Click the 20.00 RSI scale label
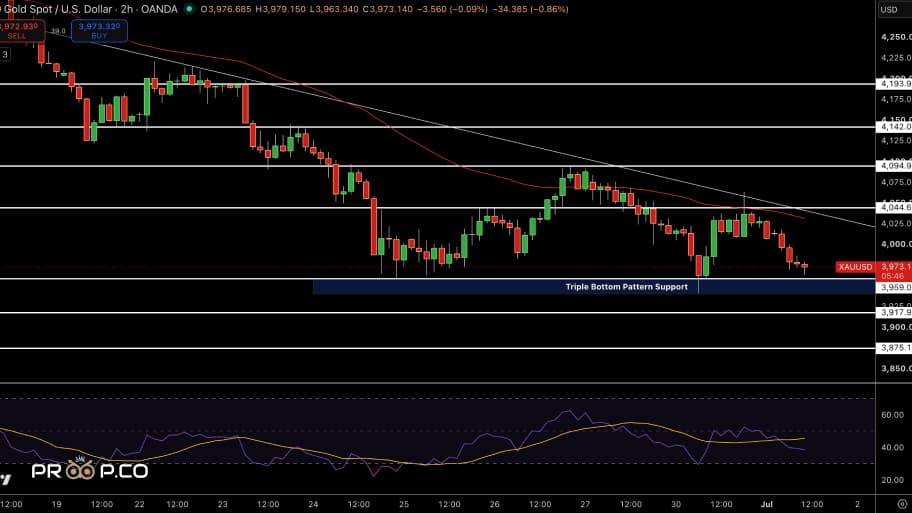912x513 pixels. click(892, 480)
